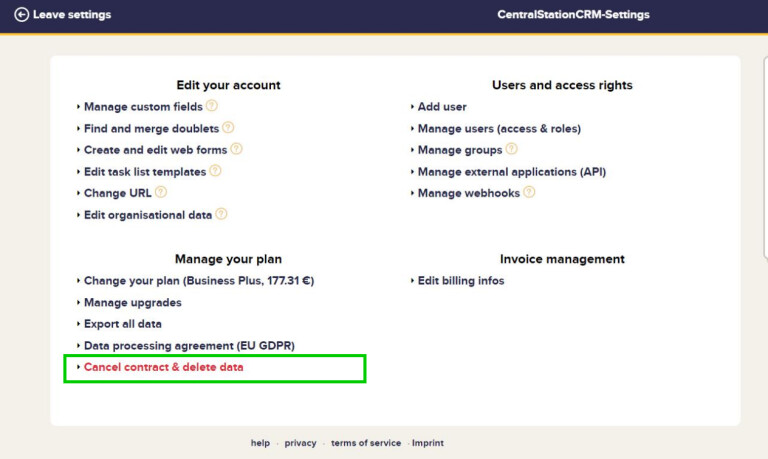The width and height of the screenshot is (768, 459).
Task: Open help icon next to Find and merge doublets
Action: 228,128
